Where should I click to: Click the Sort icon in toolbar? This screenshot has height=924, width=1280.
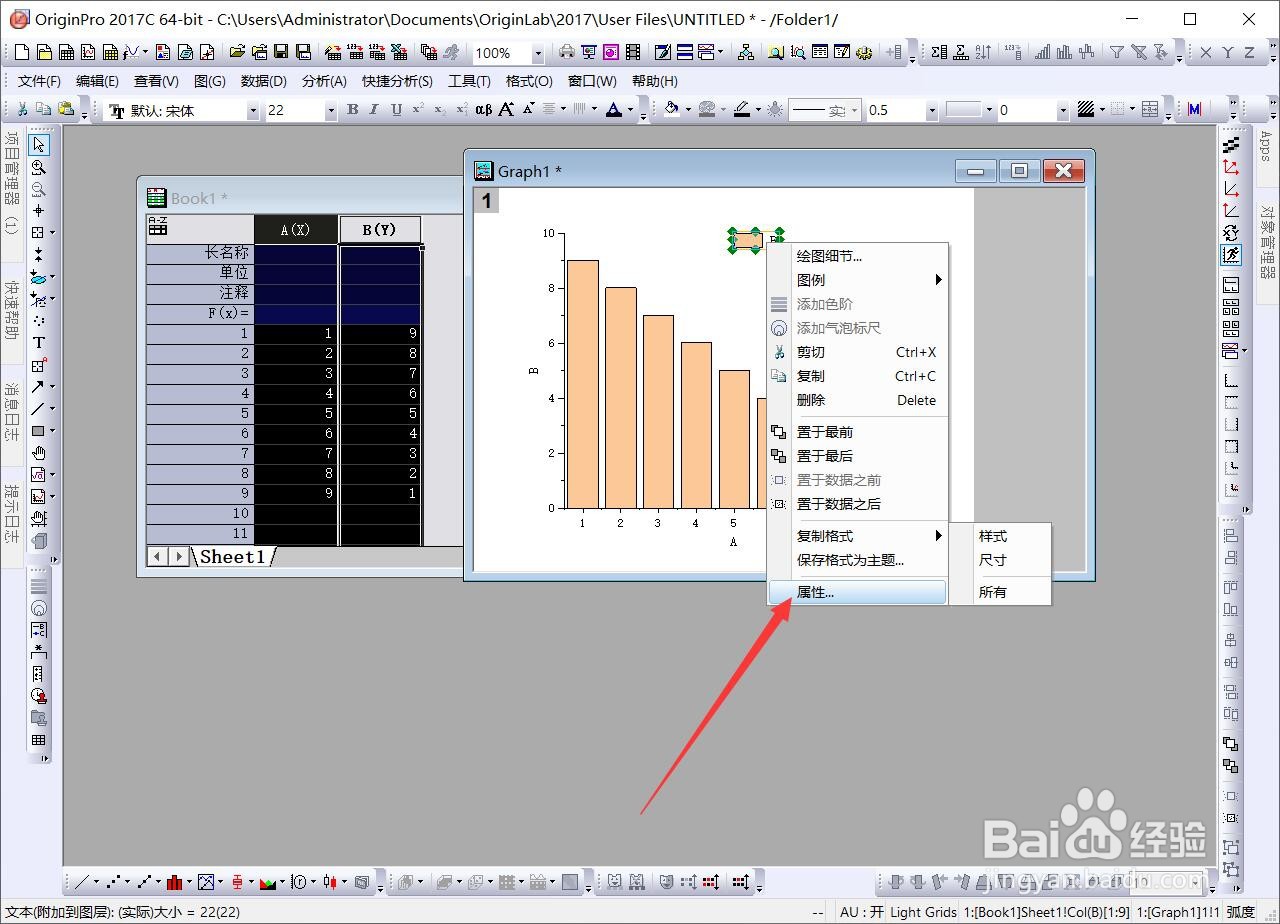(x=984, y=53)
